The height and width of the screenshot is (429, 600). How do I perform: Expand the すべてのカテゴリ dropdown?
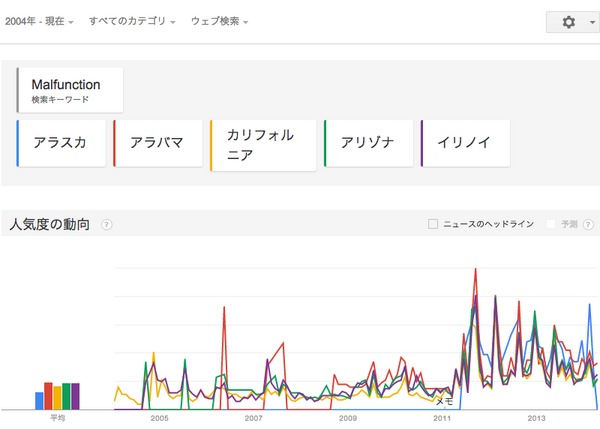point(132,21)
